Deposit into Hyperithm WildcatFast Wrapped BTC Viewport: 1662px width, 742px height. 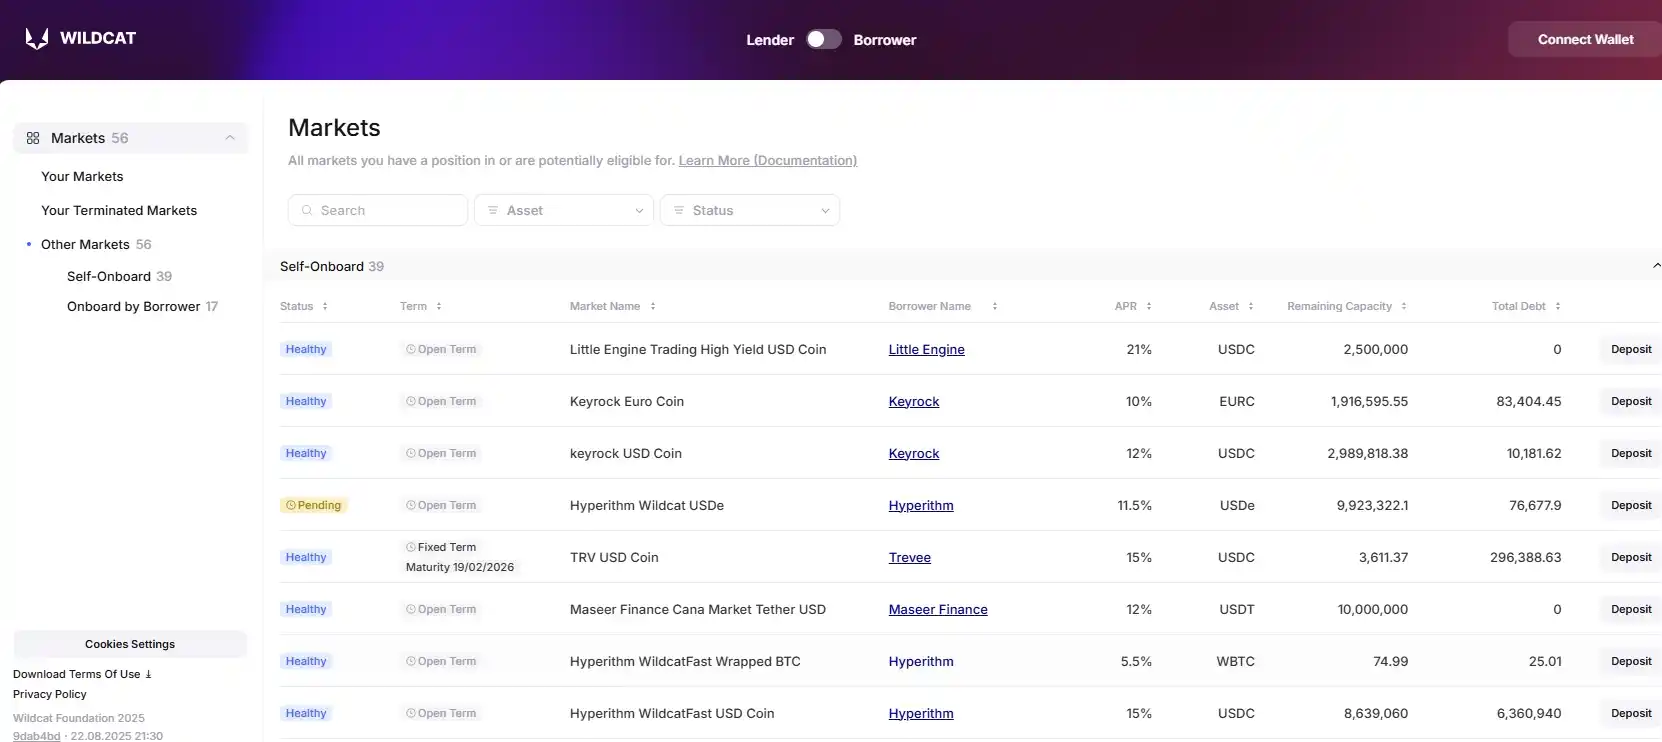[1631, 661]
